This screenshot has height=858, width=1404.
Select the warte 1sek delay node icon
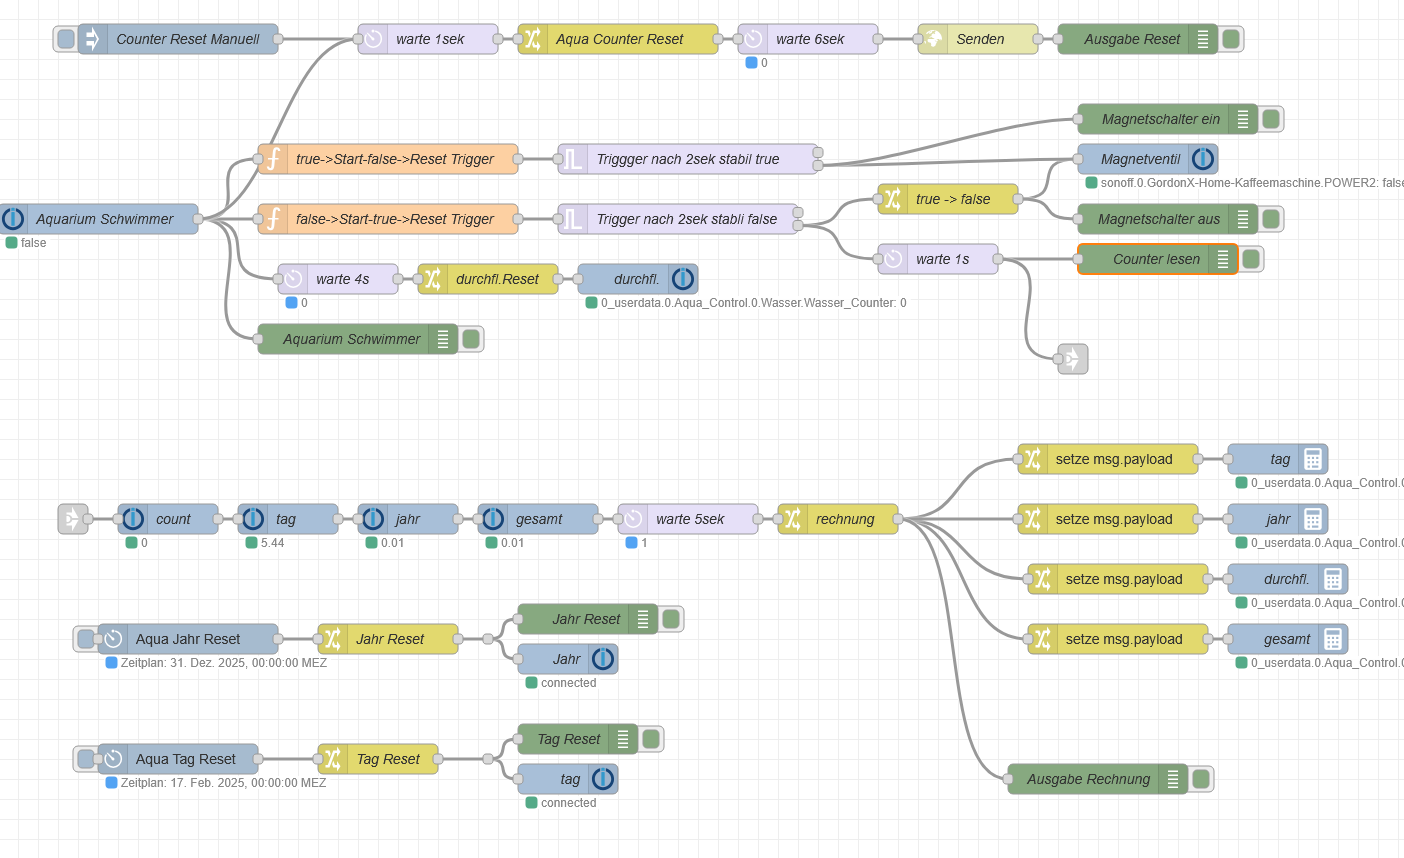click(373, 39)
